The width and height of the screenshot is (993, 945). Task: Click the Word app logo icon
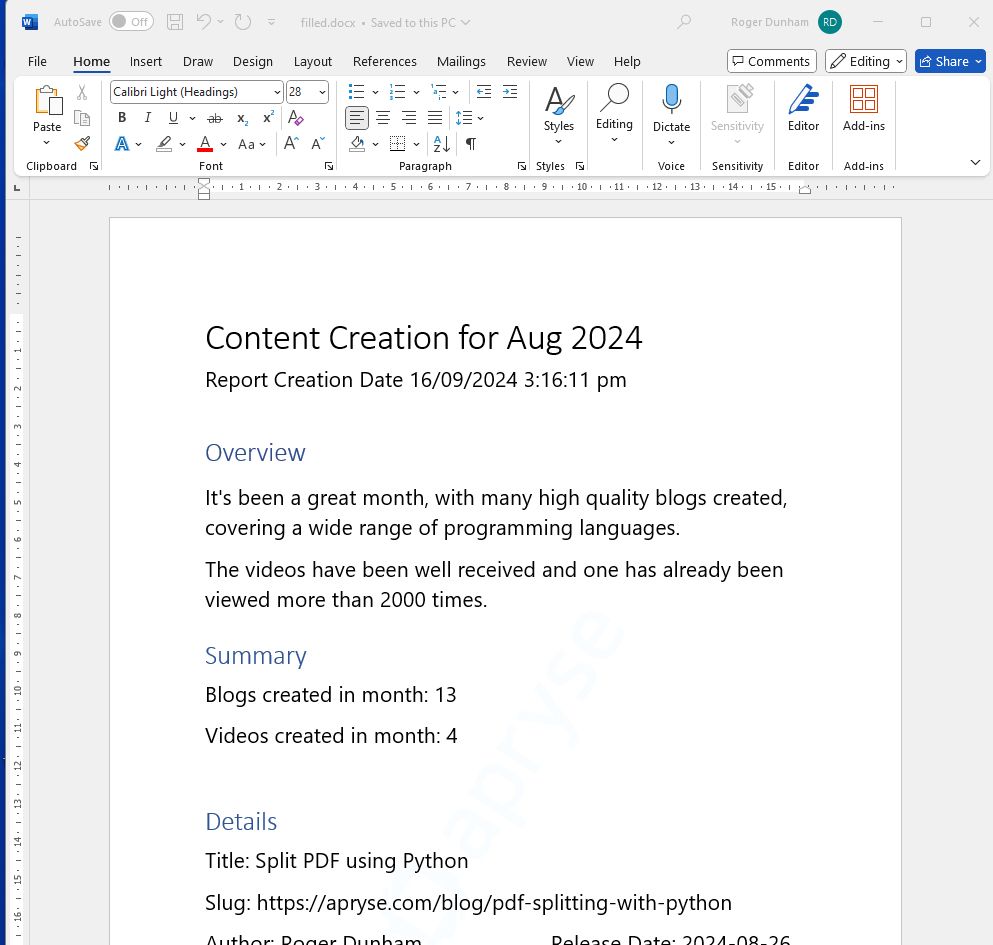click(x=29, y=22)
